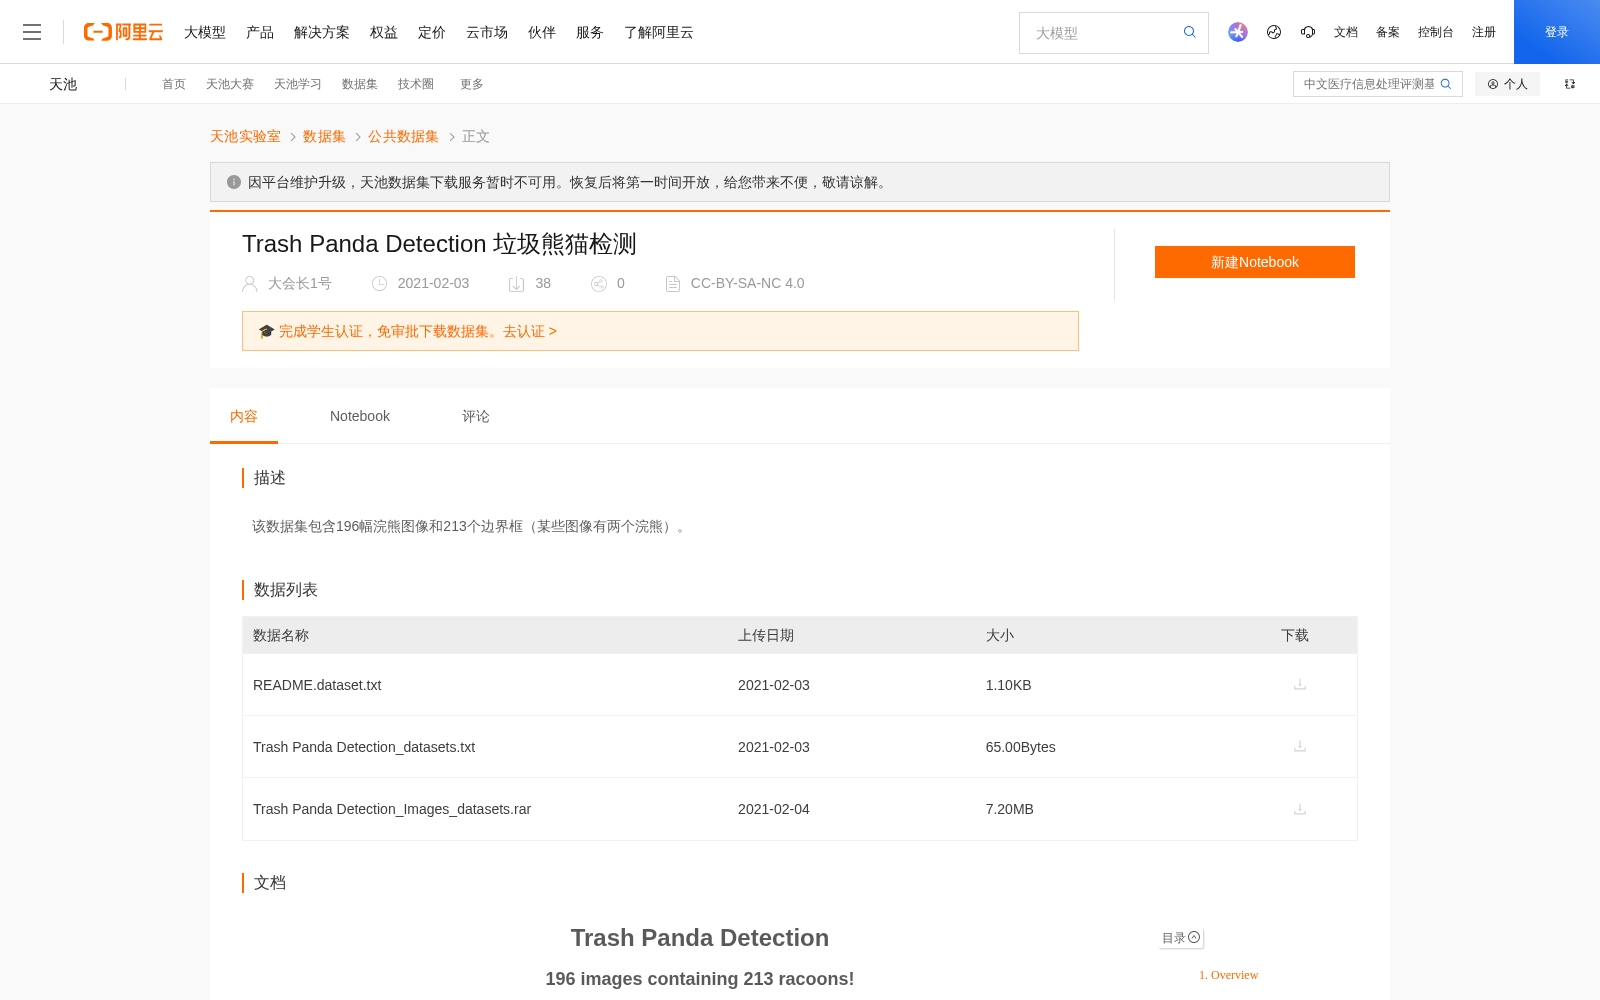Collapse the 目录 table of contents
Viewport: 1600px width, 1000px height.
coord(1181,938)
